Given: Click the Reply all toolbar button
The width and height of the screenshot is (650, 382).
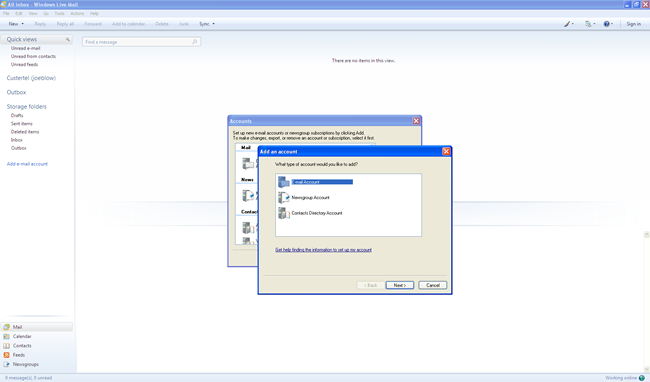Looking at the screenshot, I should pos(65,24).
